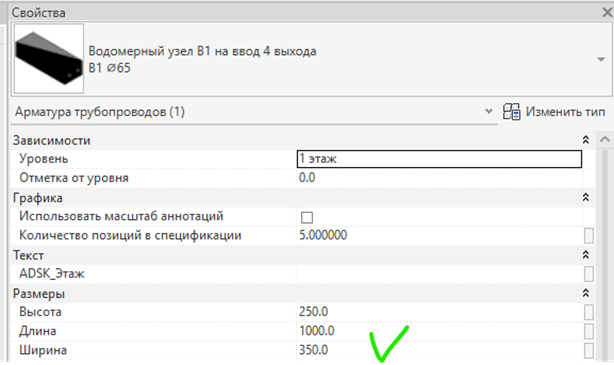
Task: Open the type selector dropdown arrow
Action: (601, 60)
